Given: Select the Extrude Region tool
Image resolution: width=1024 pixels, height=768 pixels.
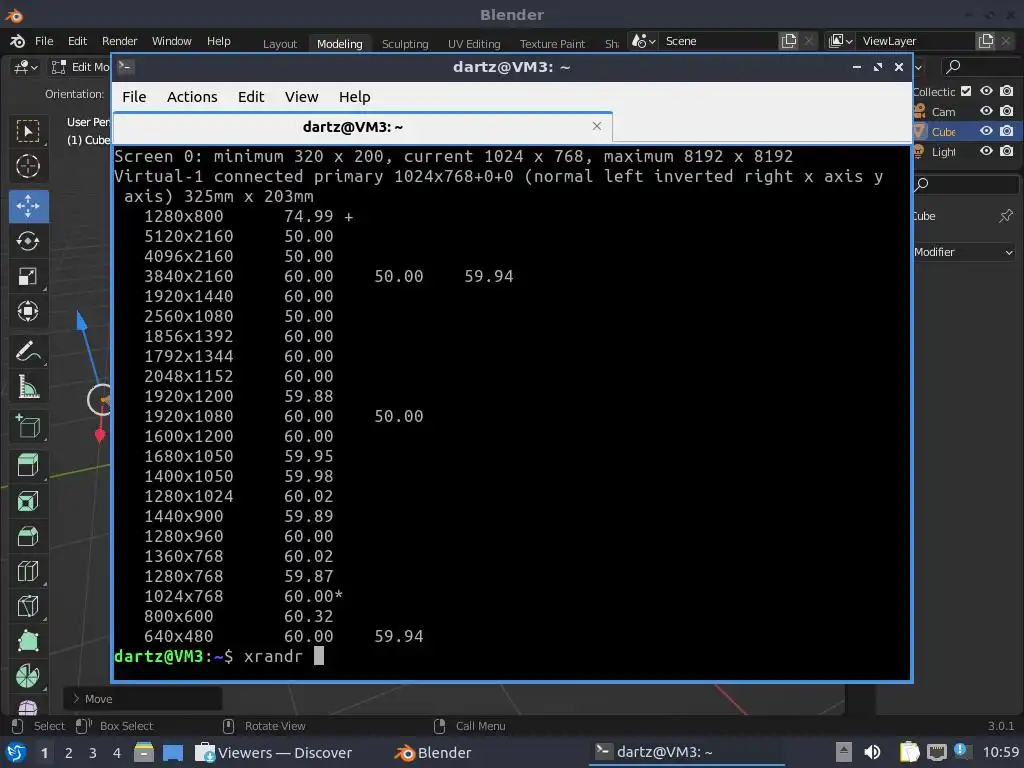Looking at the screenshot, I should [28, 466].
